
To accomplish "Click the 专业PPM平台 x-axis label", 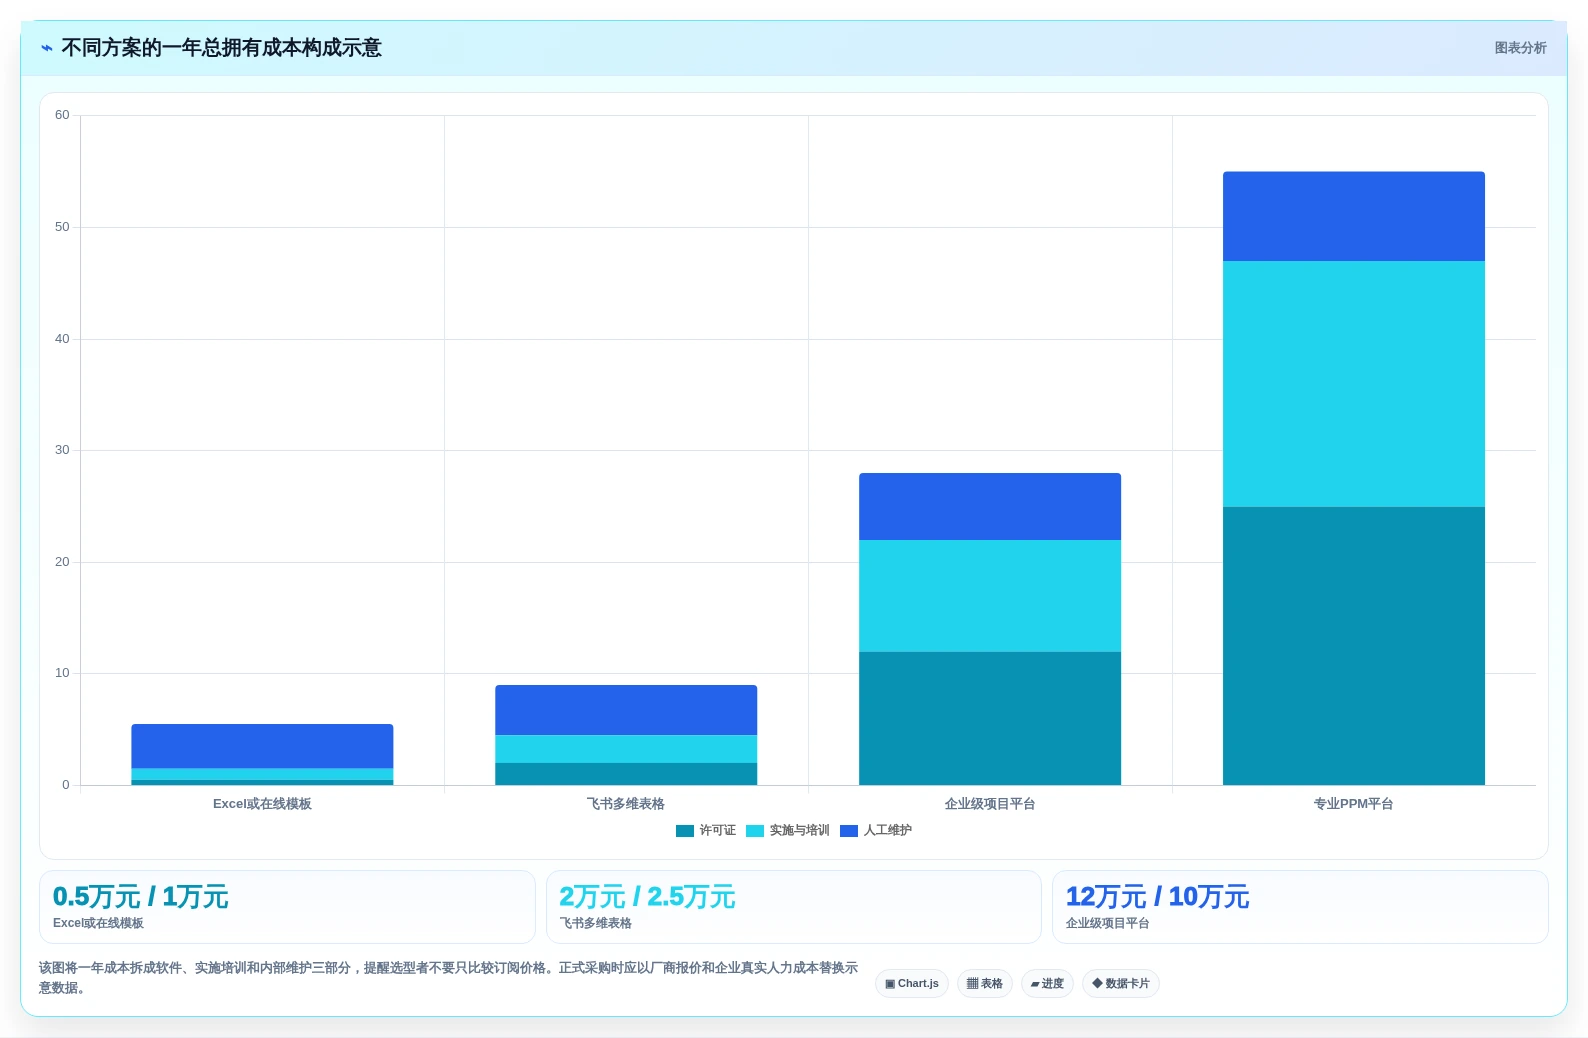I will tap(1354, 804).
